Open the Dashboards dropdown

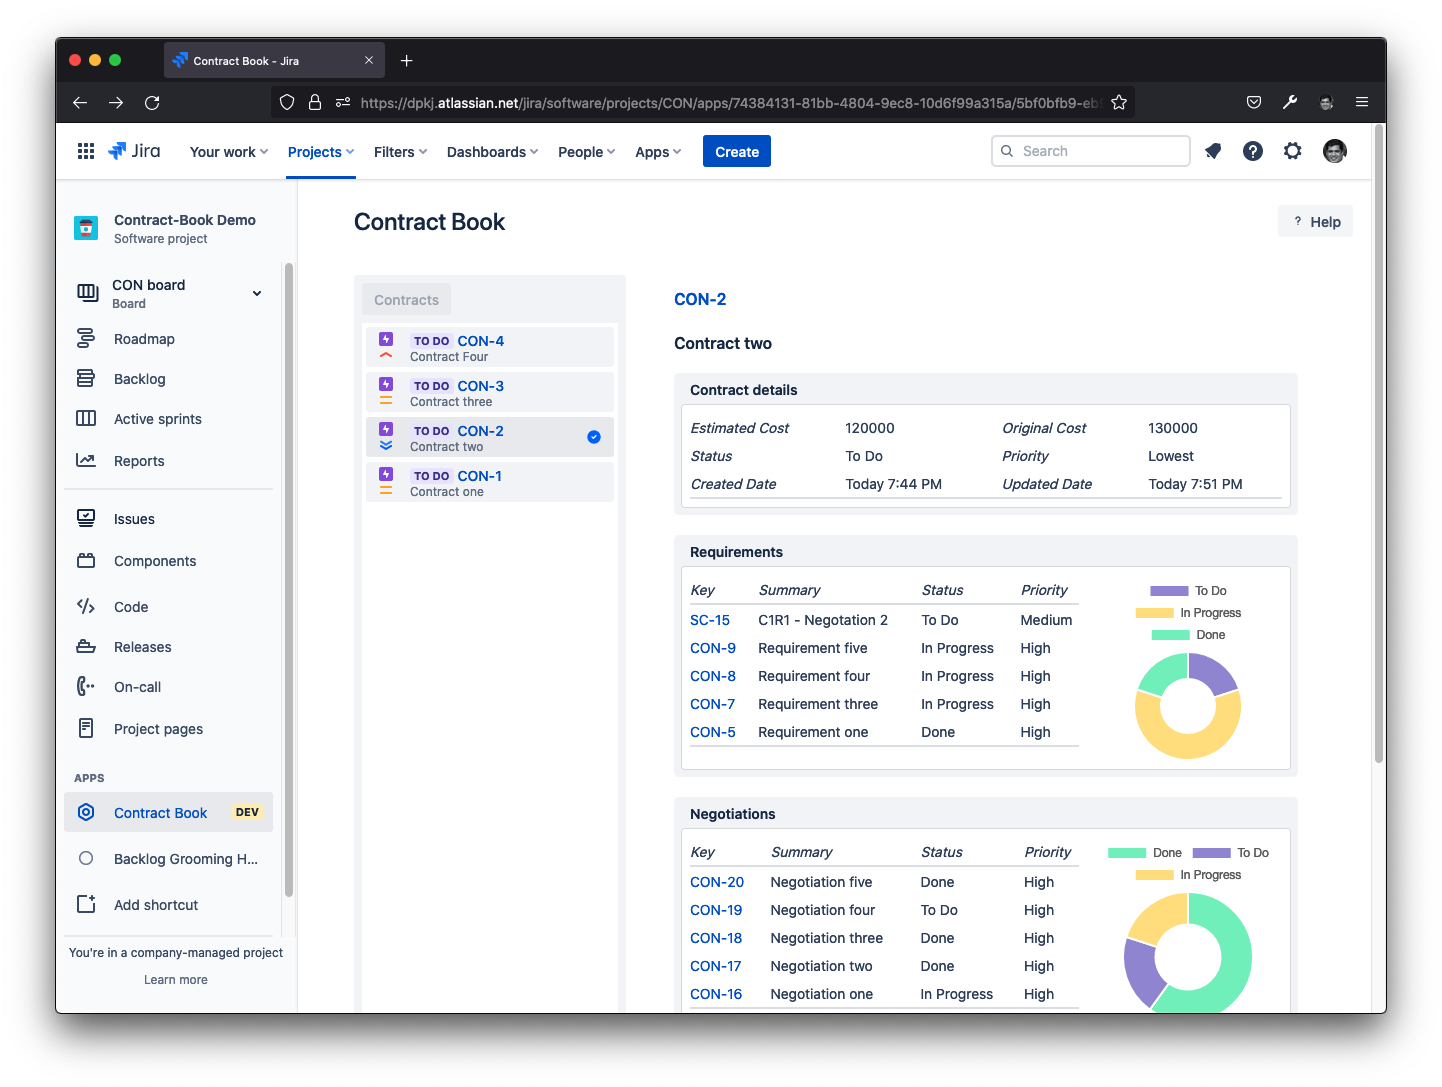pos(492,152)
